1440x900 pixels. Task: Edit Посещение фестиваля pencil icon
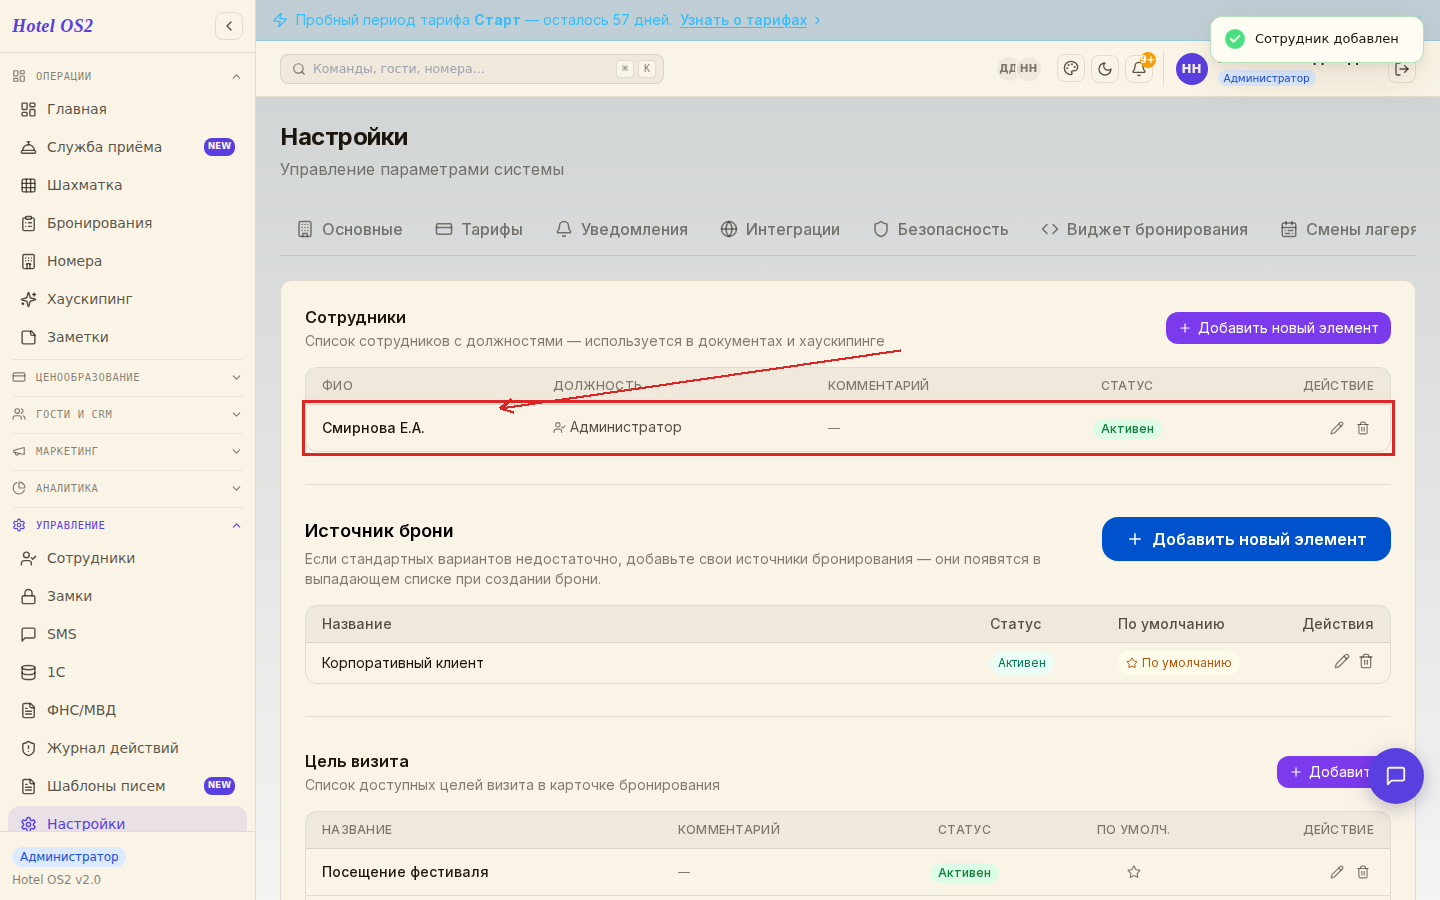point(1337,872)
